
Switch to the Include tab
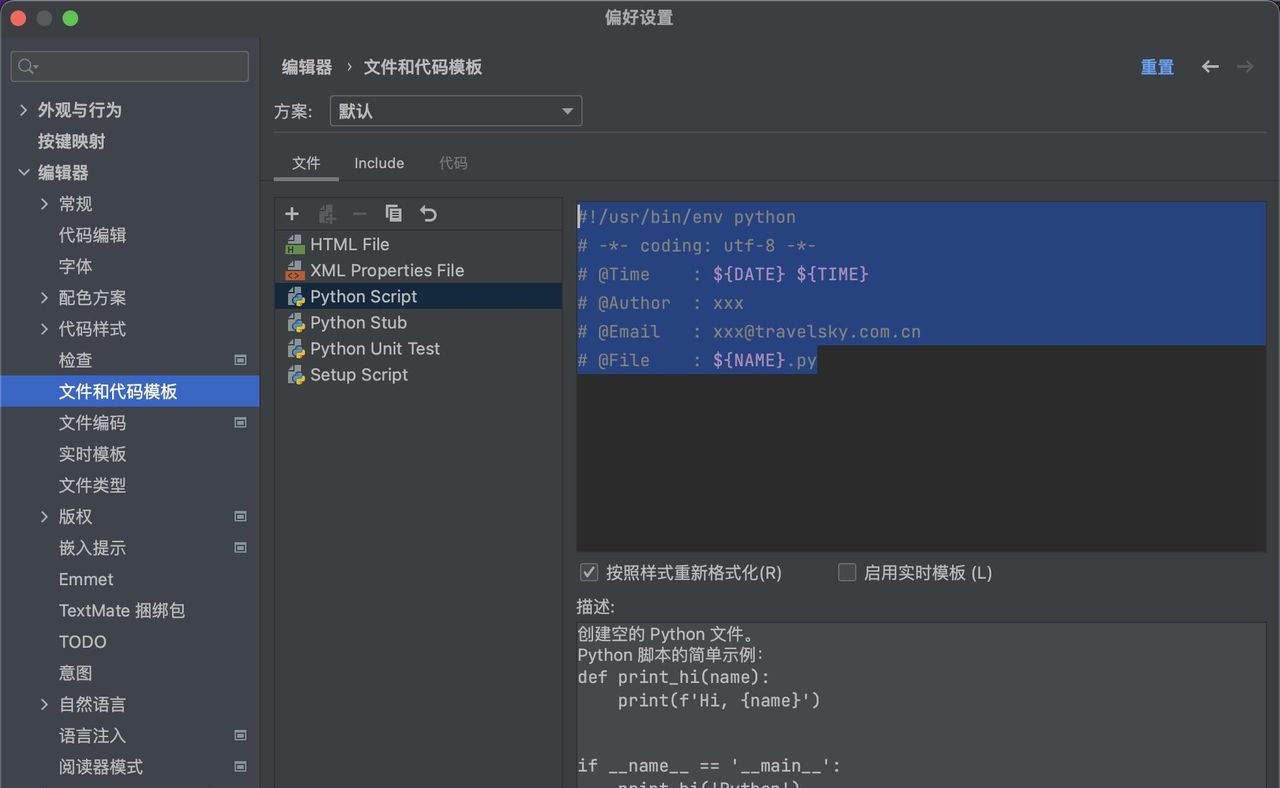click(x=379, y=162)
